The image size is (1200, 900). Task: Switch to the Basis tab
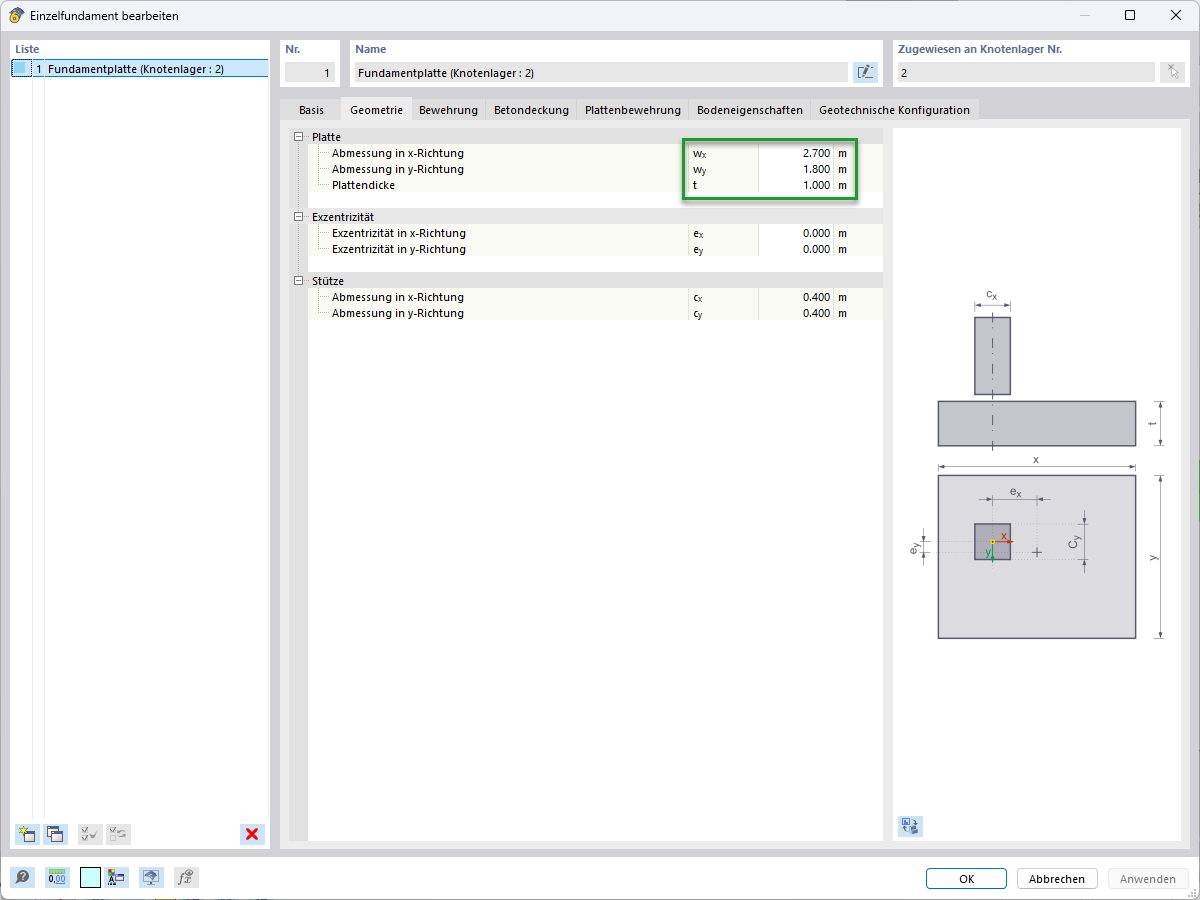(x=311, y=110)
